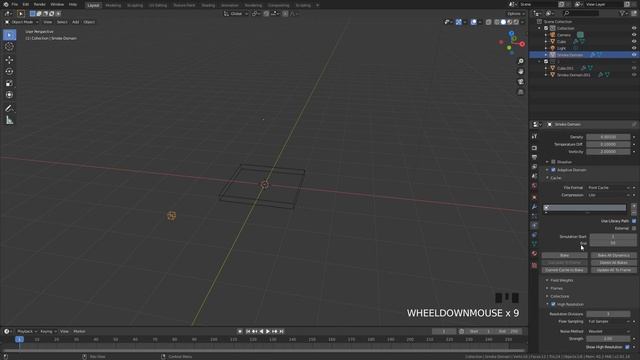Screen dimensions: 640x360
Task: Open the File Format dropdown
Action: pyautogui.click(x=609, y=187)
